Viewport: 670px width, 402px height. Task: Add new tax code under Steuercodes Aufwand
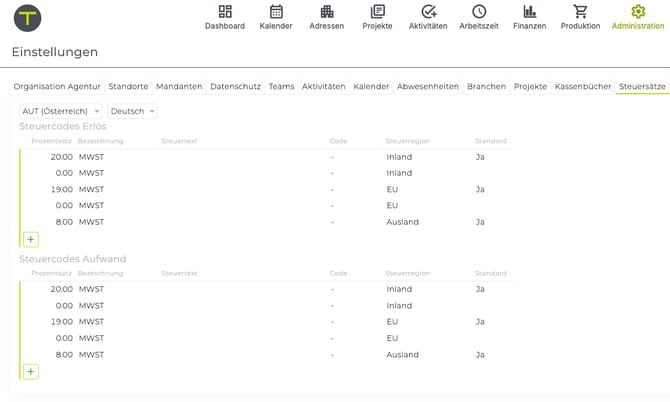[x=31, y=372]
